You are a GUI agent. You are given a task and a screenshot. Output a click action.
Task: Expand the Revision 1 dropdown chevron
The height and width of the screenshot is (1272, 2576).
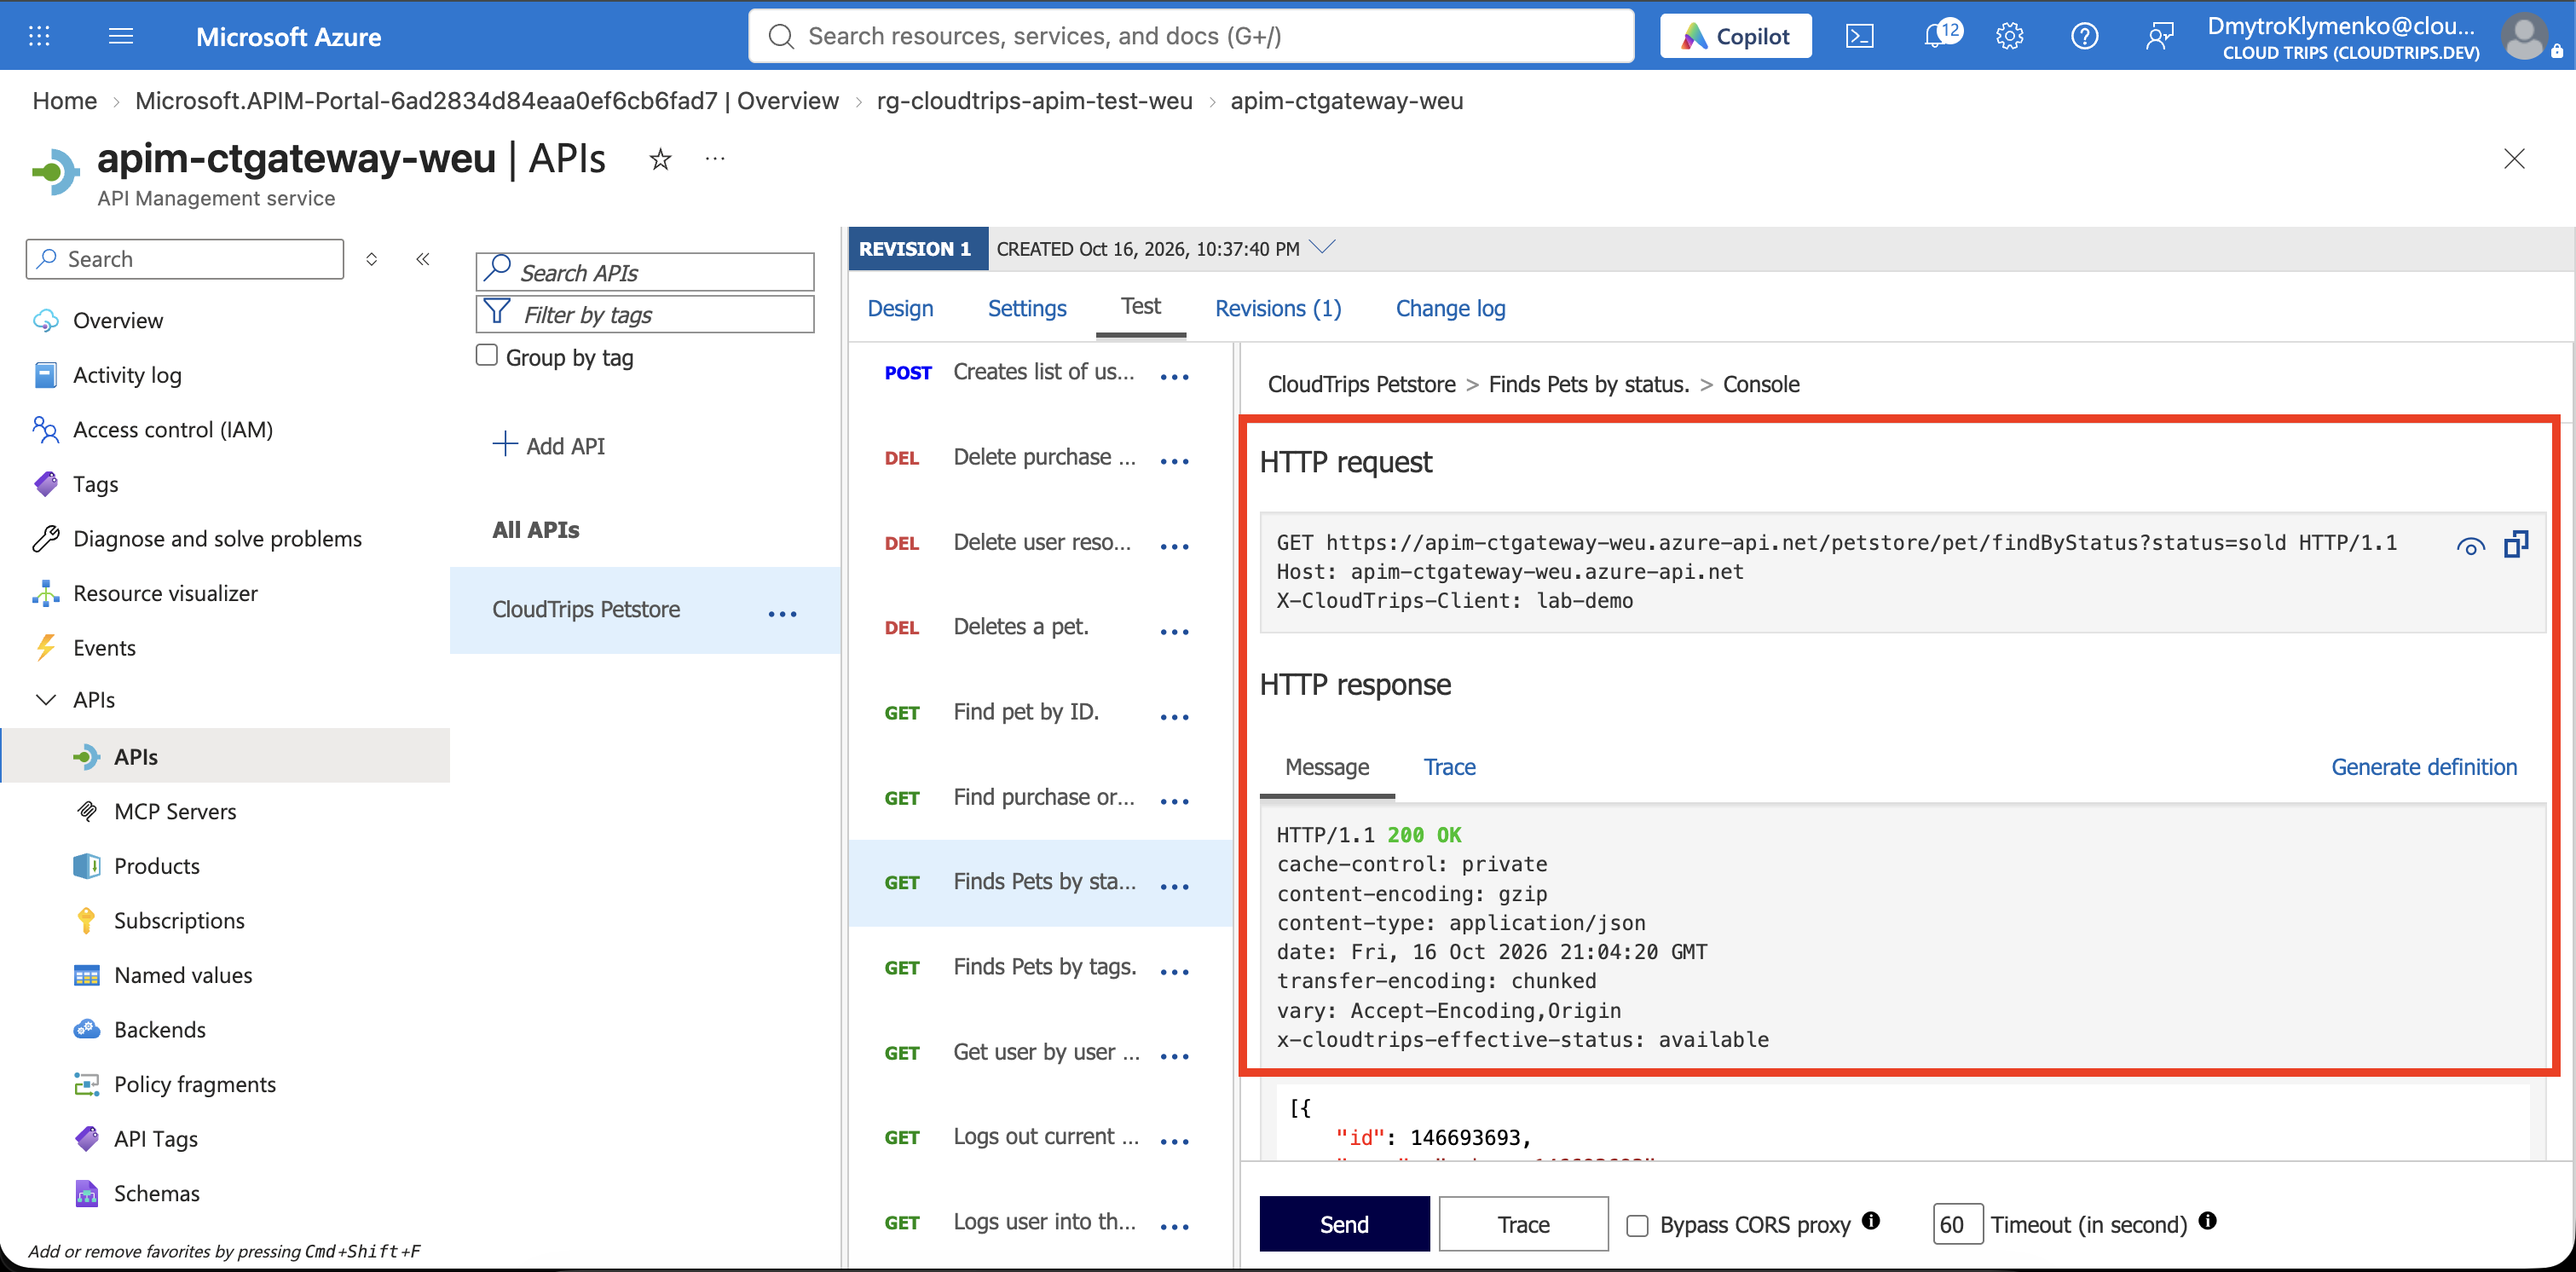pos(1323,247)
